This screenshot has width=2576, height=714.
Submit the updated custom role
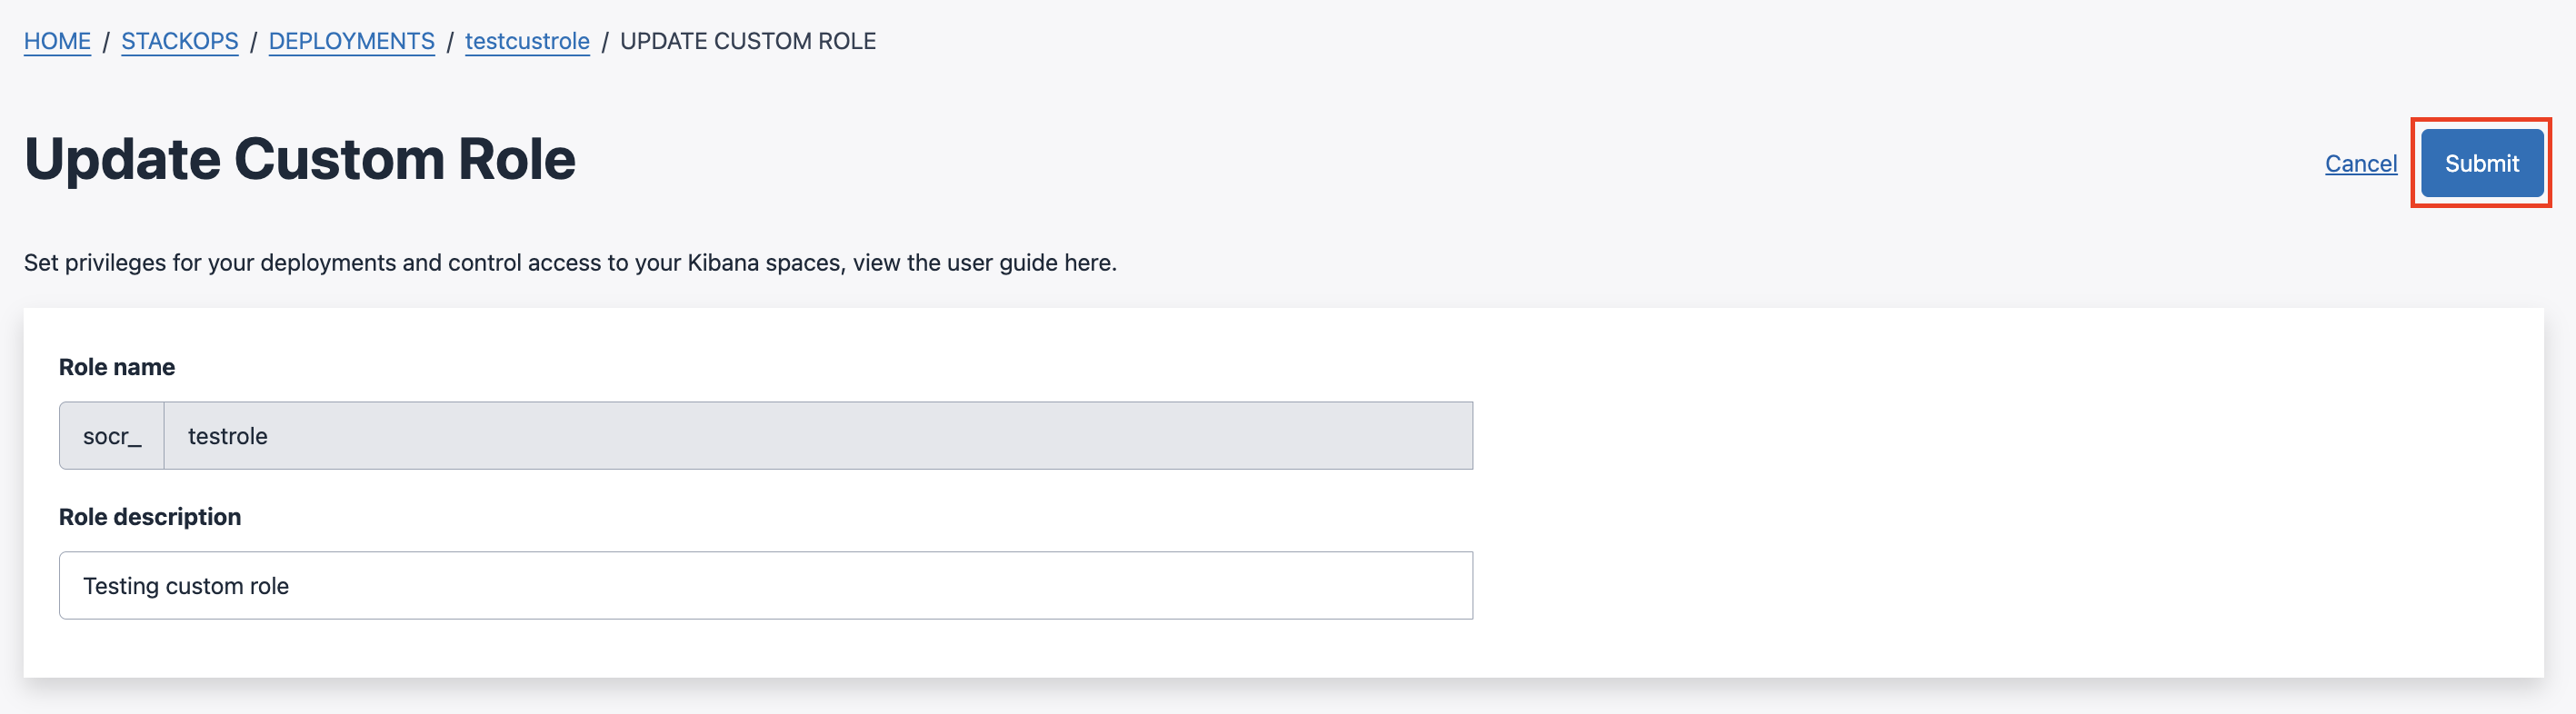[2481, 163]
